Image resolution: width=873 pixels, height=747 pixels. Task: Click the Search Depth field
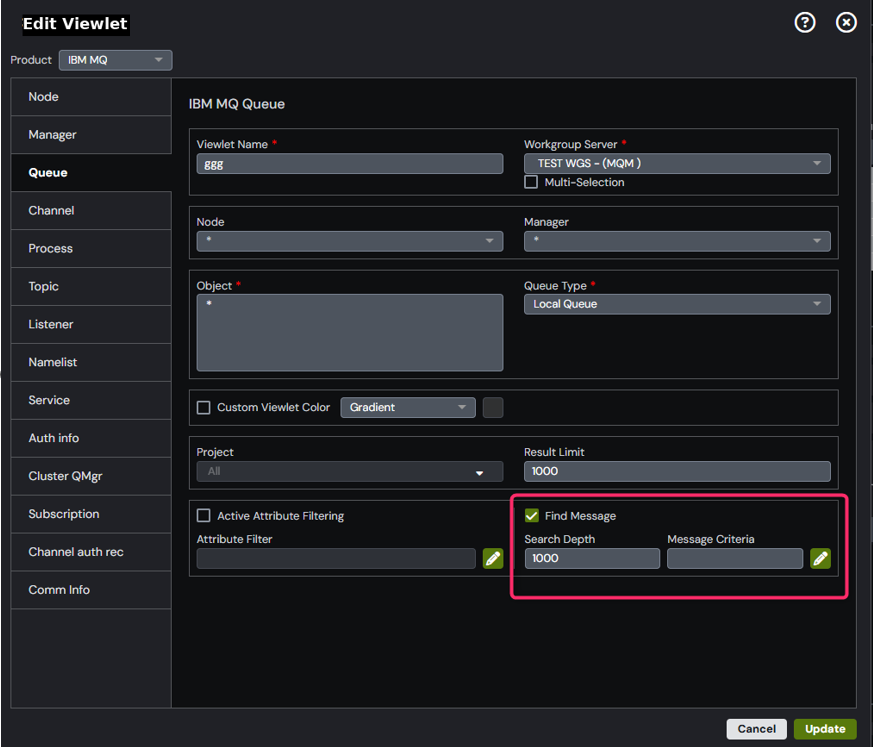[592, 558]
